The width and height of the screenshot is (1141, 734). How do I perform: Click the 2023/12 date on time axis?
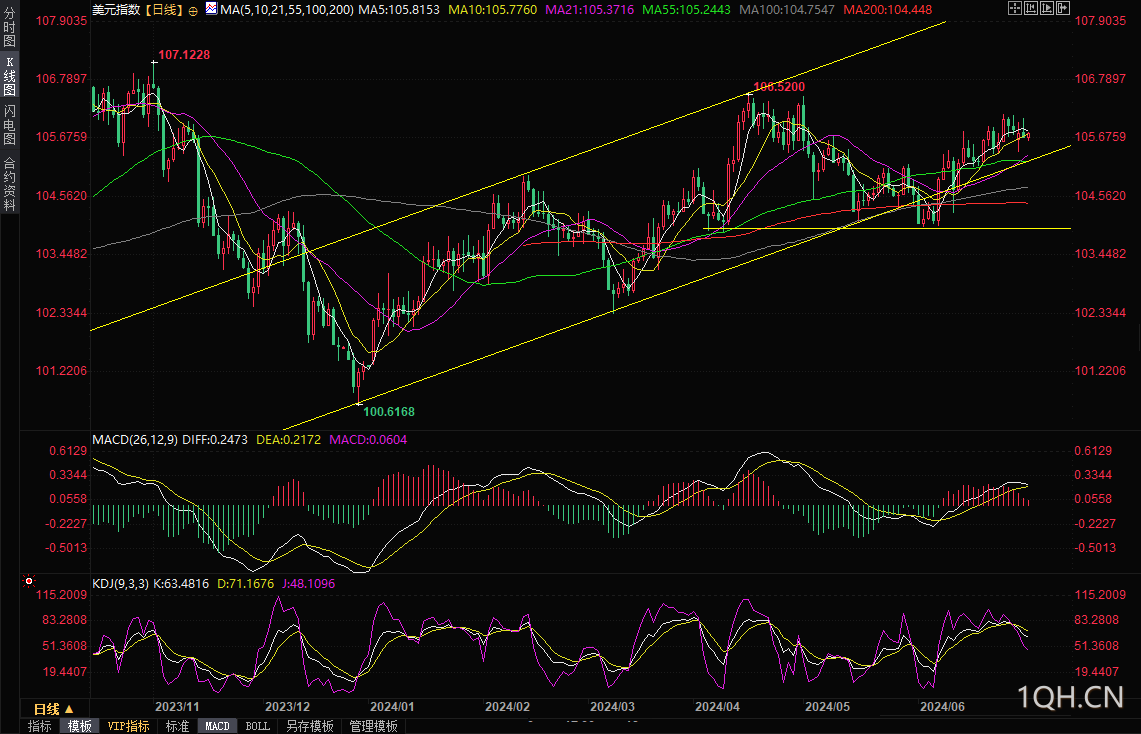pyautogui.click(x=287, y=706)
